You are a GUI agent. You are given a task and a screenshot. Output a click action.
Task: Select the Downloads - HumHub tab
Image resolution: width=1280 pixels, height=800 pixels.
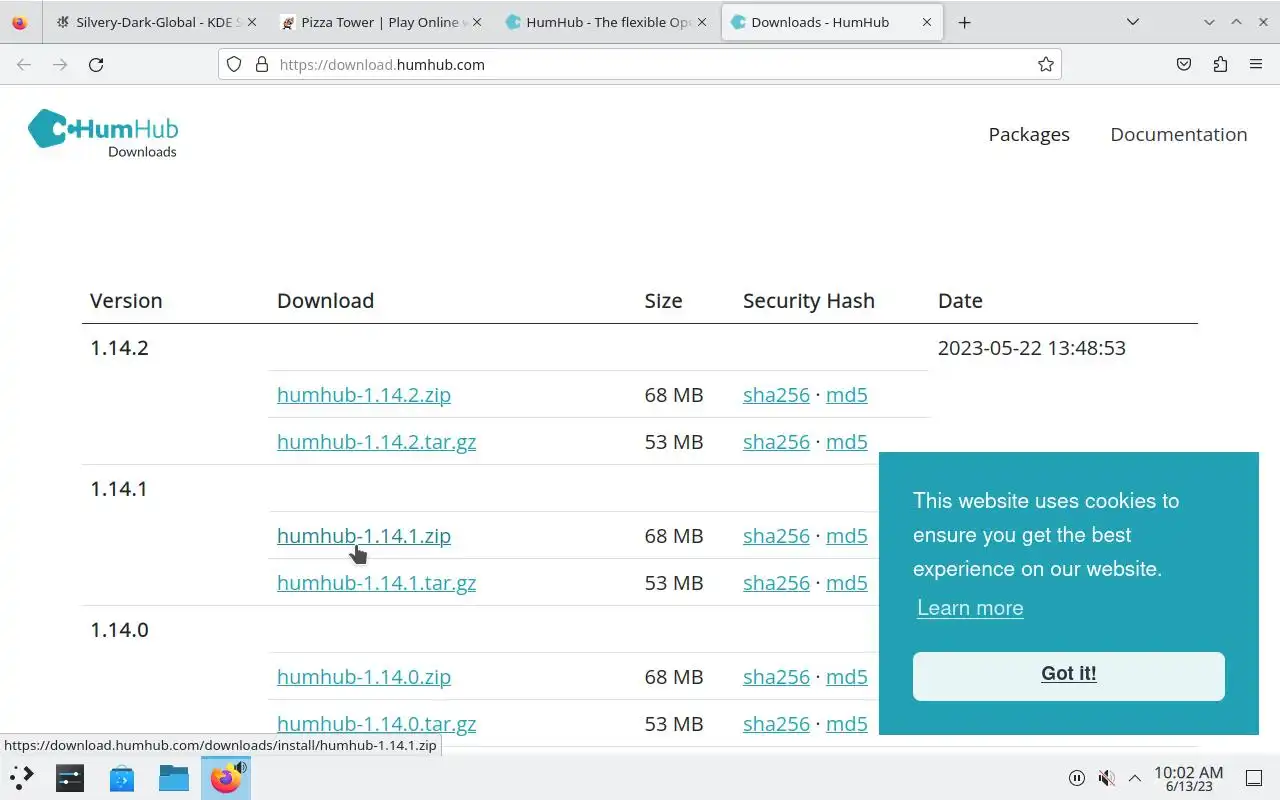point(832,22)
